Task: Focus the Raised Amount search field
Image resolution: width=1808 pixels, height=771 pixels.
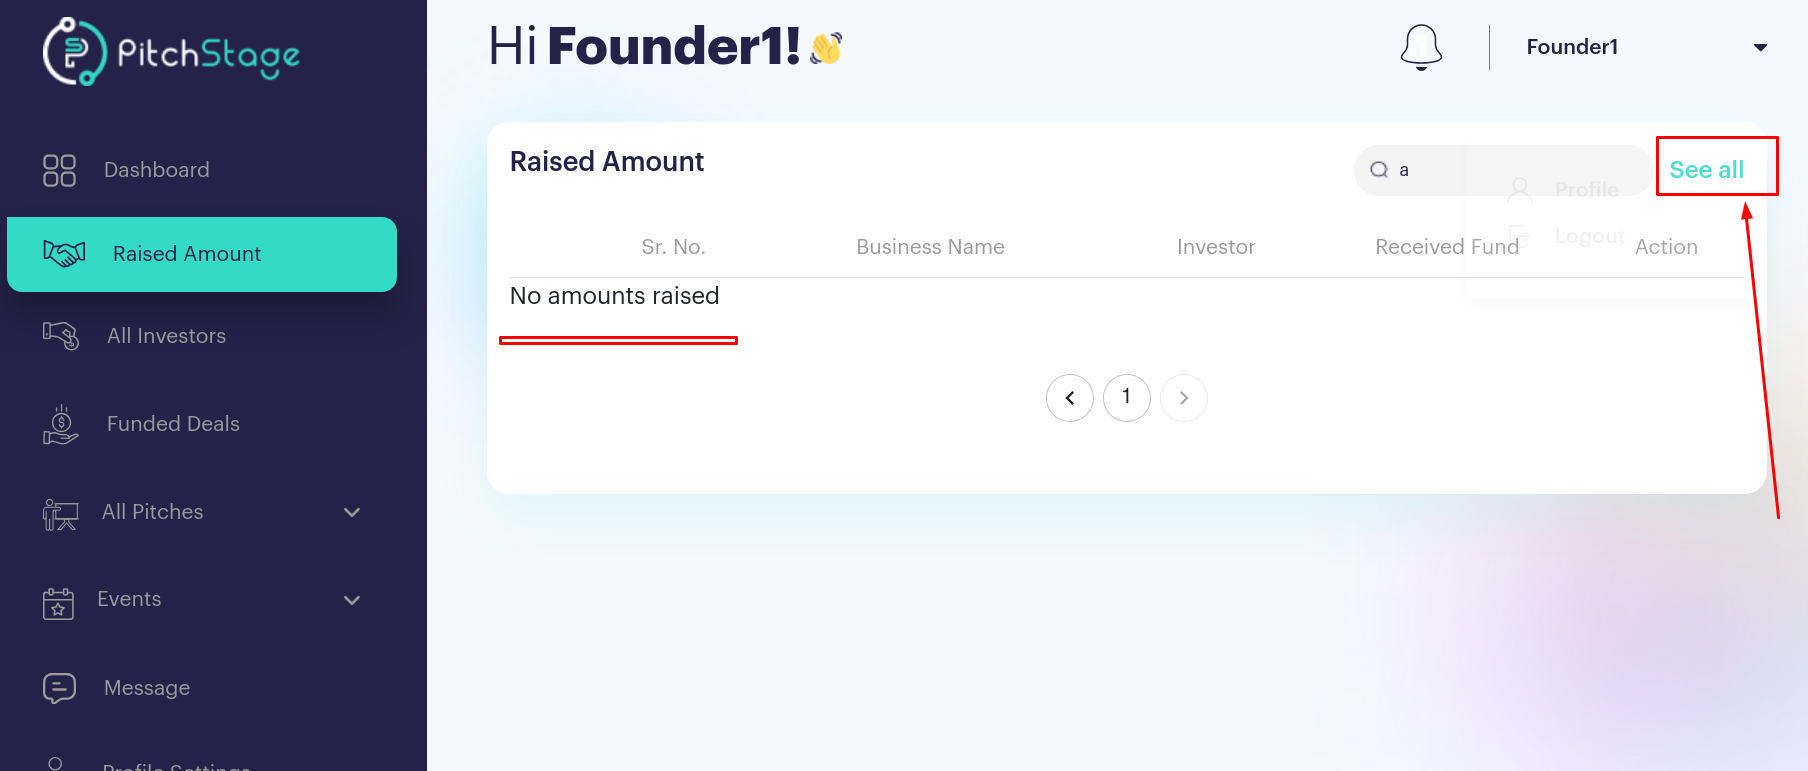Action: 1502,170
